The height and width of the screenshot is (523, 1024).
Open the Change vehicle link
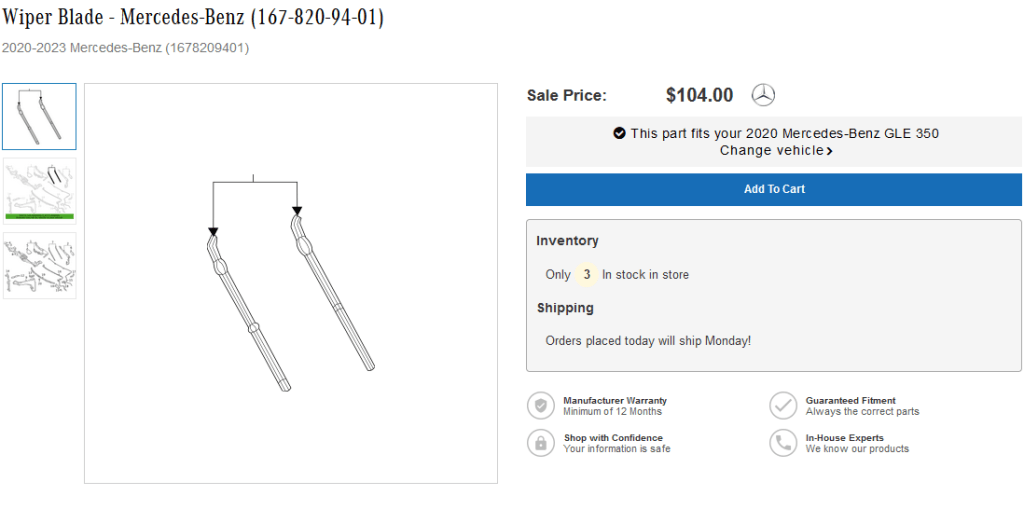pyautogui.click(x=772, y=151)
